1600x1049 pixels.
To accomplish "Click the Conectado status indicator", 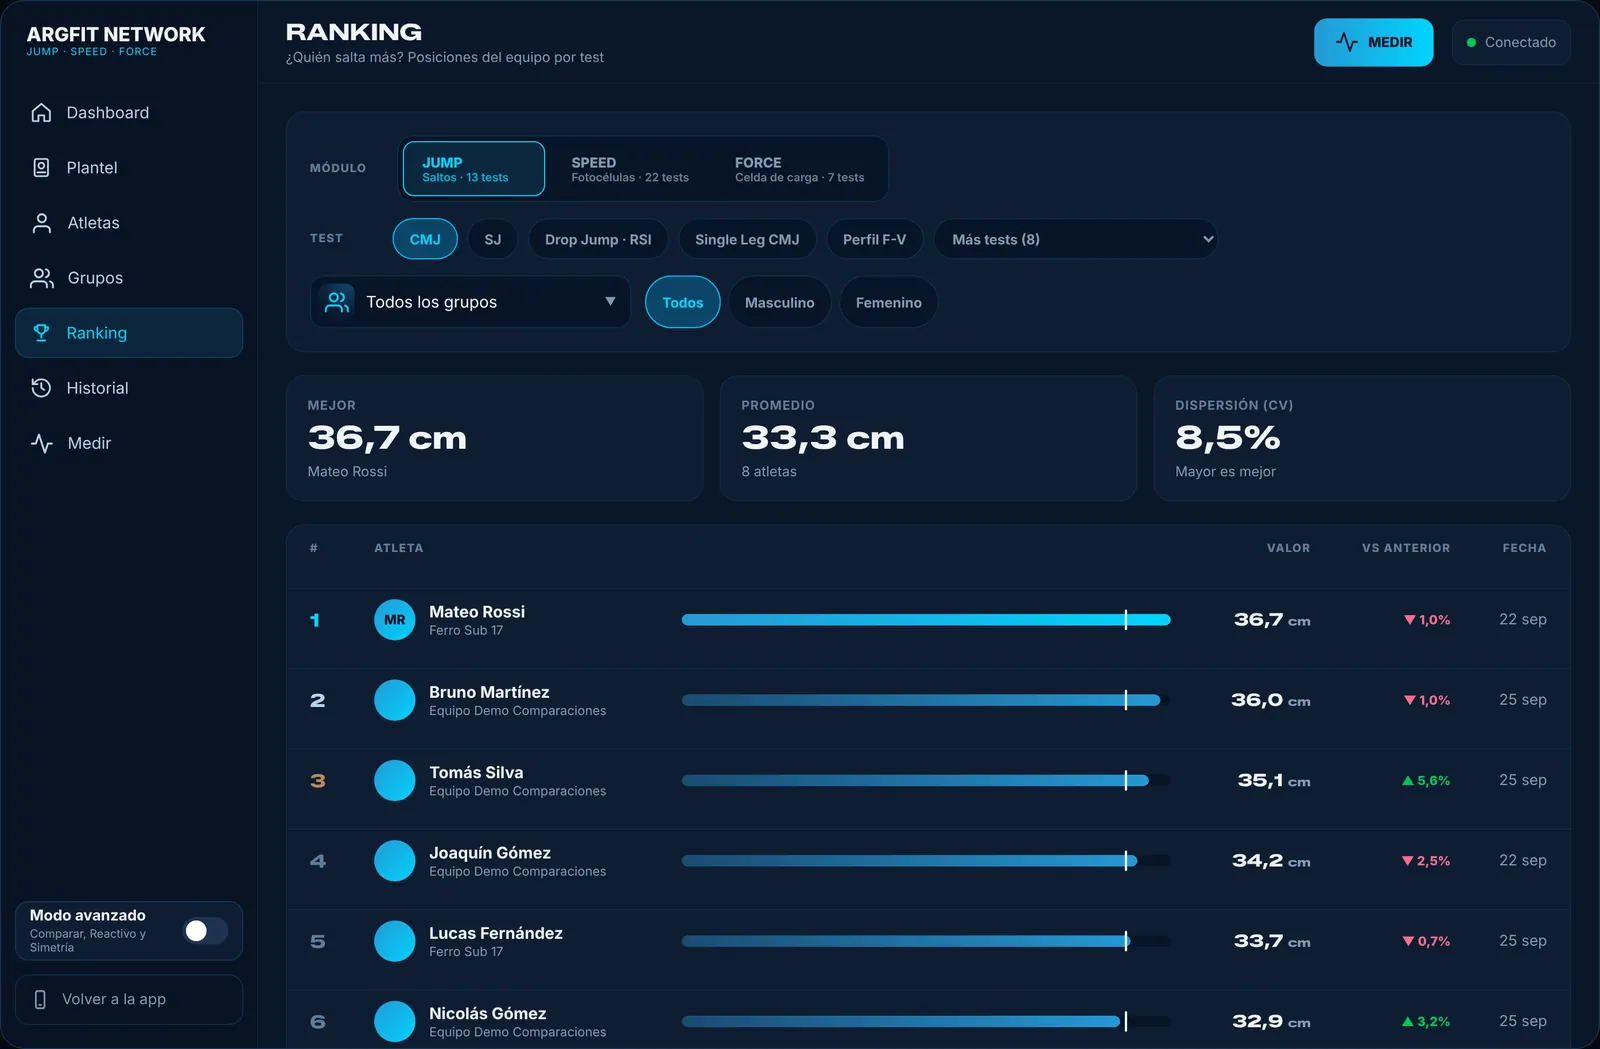I will tap(1511, 42).
